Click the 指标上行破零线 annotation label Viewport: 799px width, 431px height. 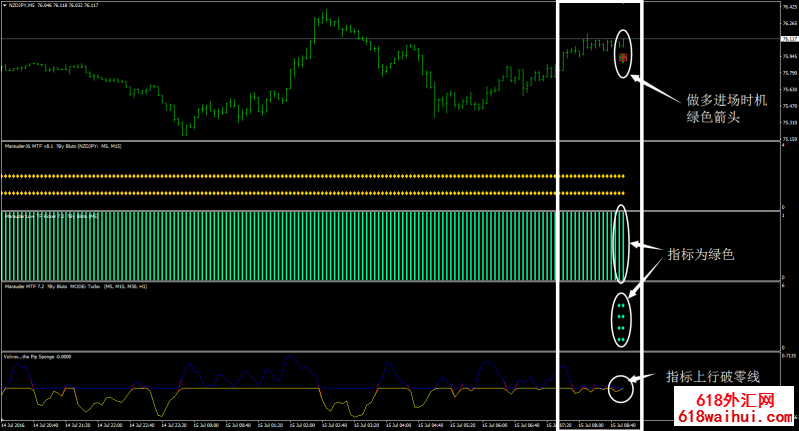coord(711,376)
